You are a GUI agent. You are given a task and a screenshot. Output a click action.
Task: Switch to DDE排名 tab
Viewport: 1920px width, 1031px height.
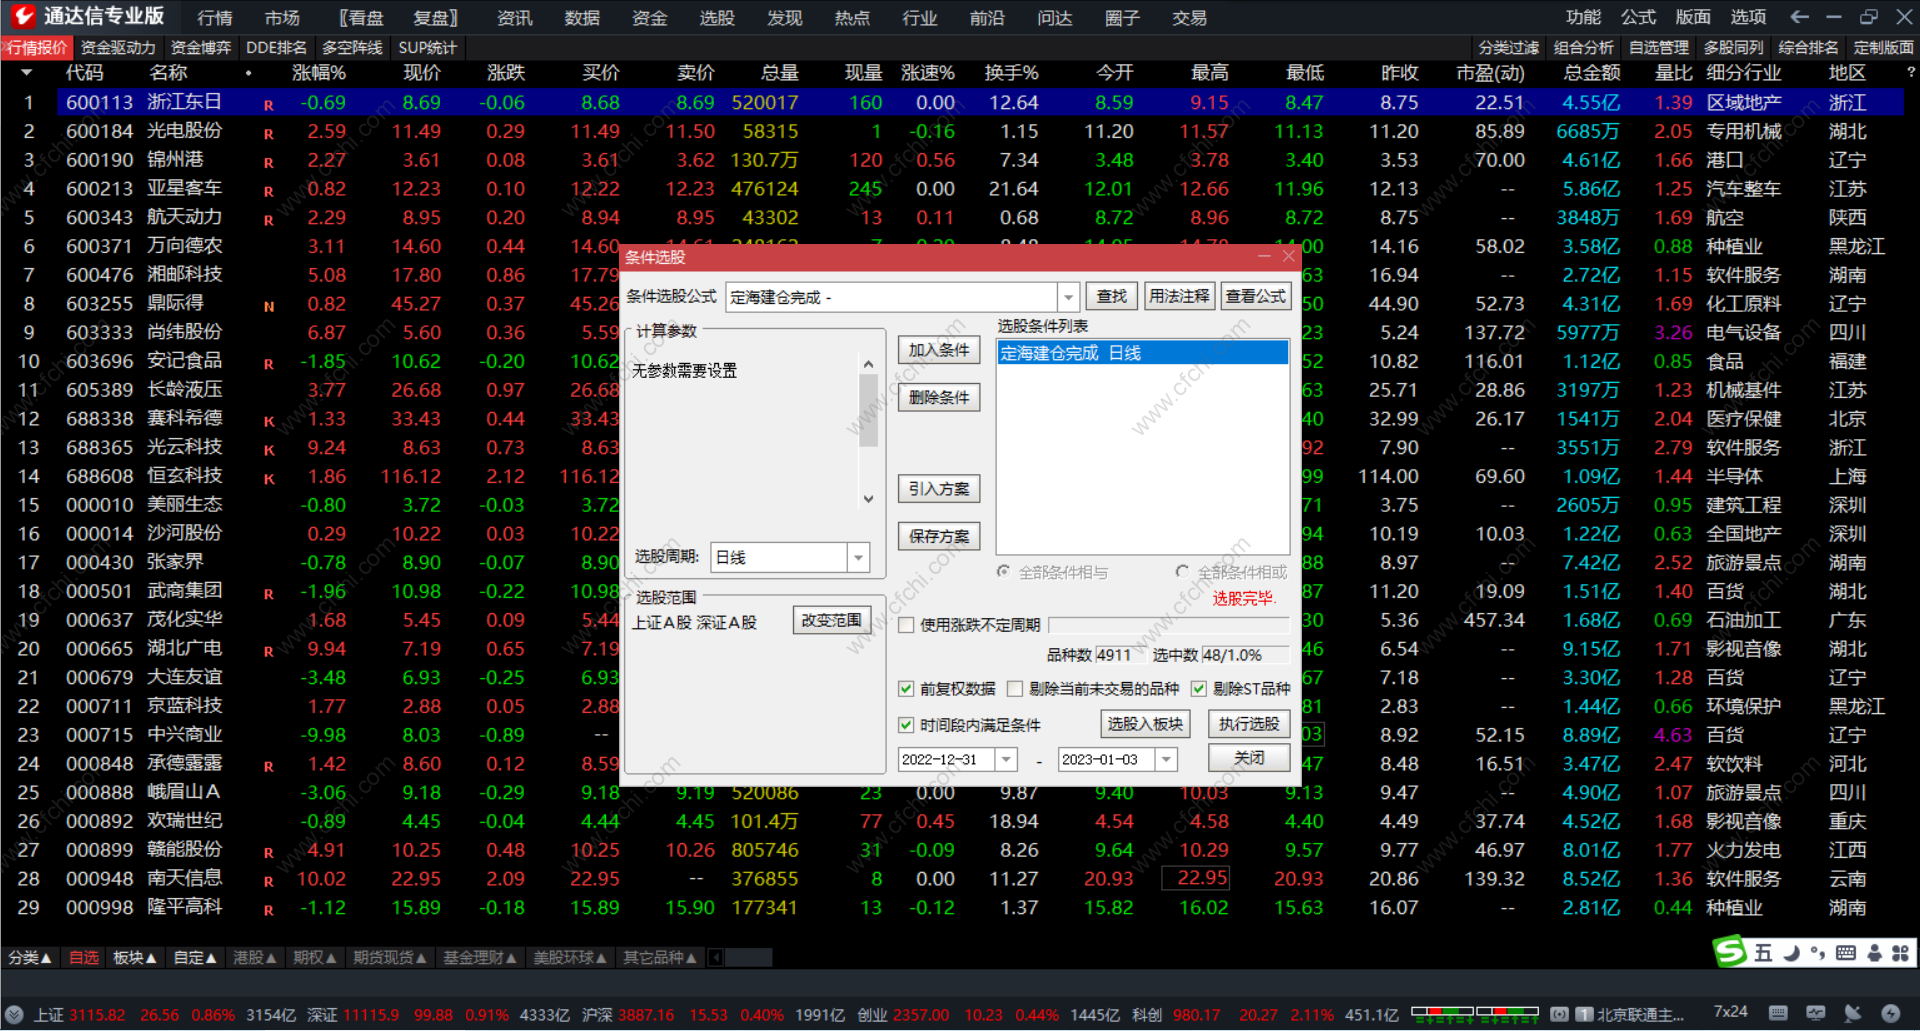tap(276, 47)
